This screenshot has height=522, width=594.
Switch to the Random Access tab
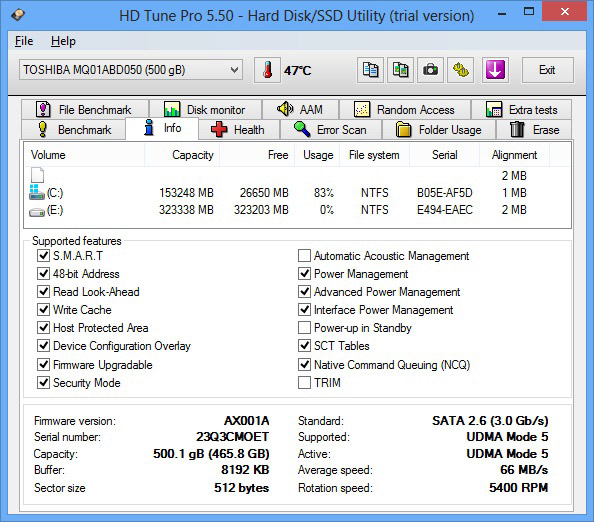(x=405, y=109)
